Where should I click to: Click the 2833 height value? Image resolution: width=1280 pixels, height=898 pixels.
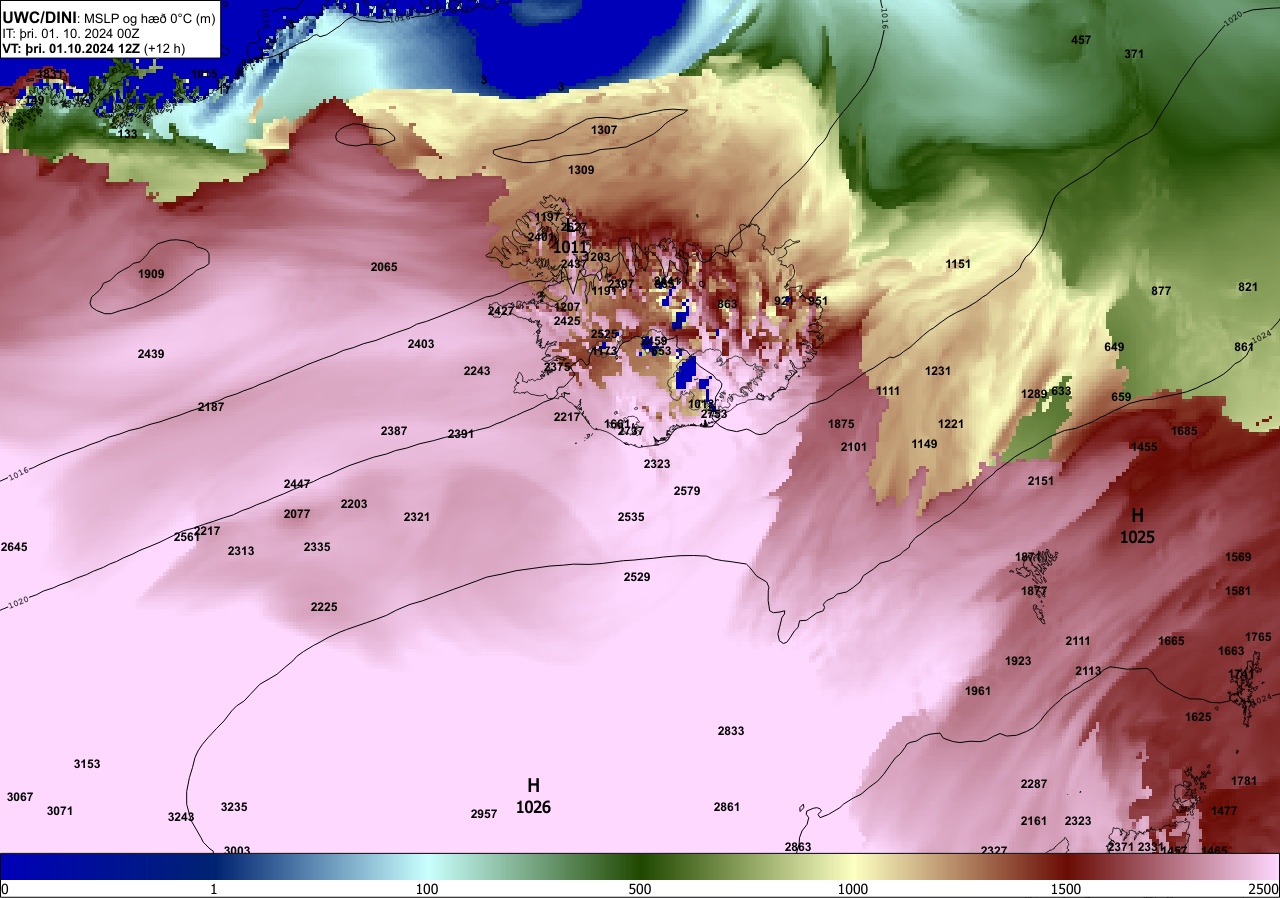coord(731,731)
